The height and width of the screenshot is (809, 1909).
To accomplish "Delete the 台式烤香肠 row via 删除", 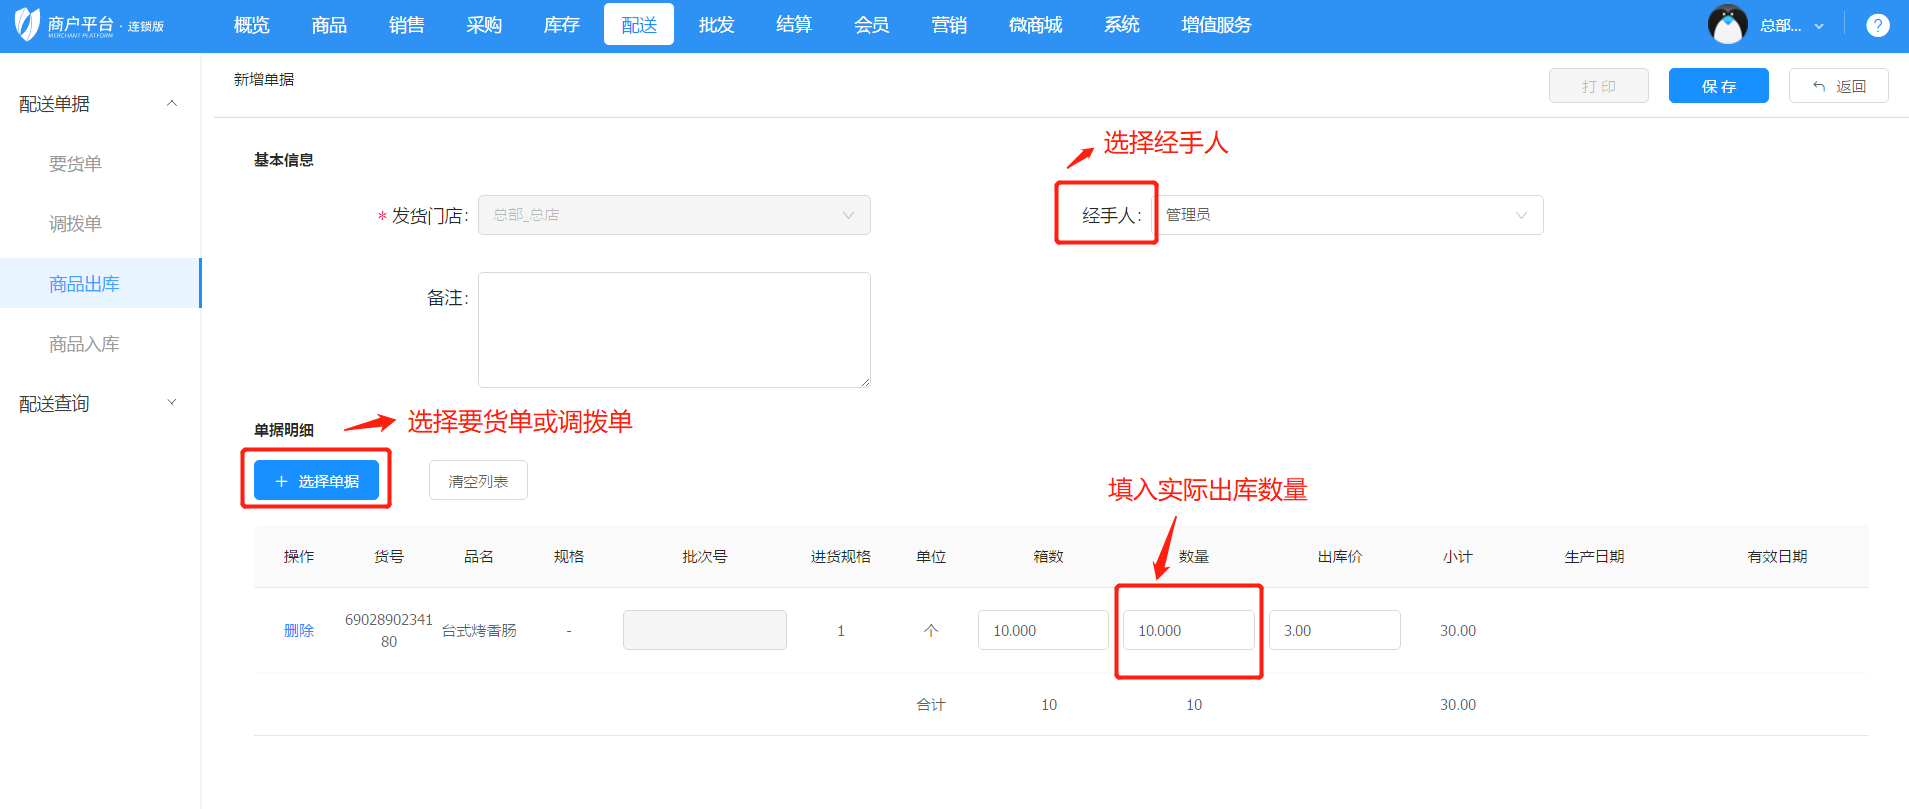I will [x=298, y=630].
